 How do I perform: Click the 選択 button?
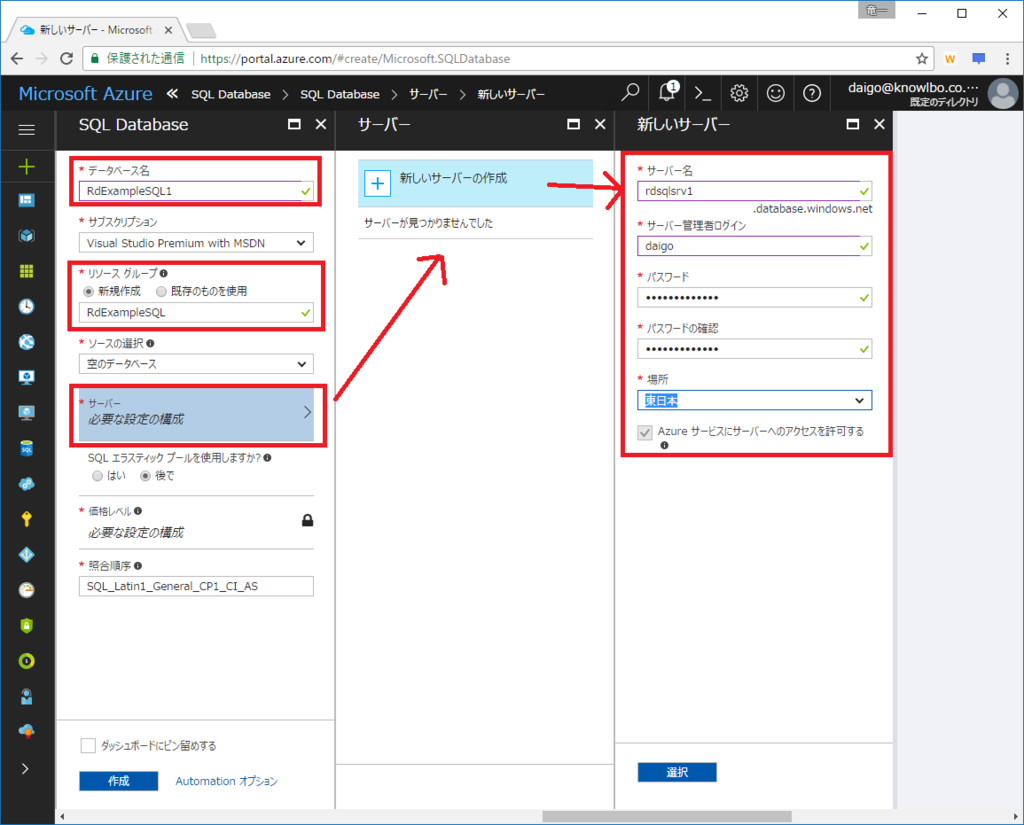677,772
